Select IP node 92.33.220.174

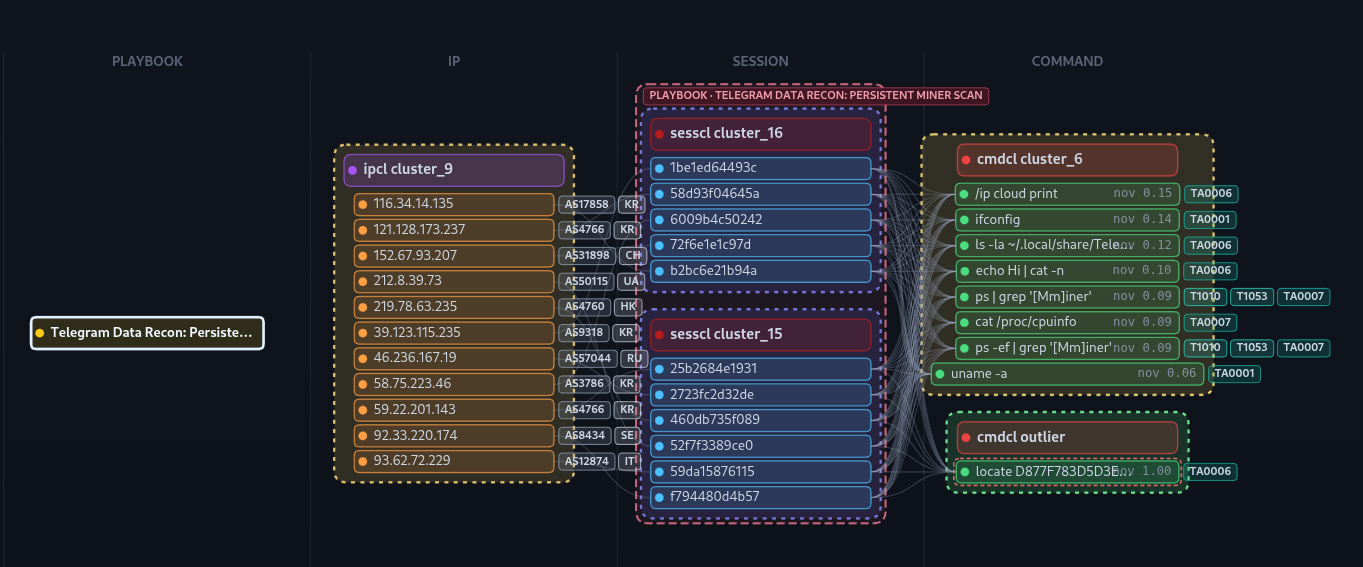click(454, 436)
